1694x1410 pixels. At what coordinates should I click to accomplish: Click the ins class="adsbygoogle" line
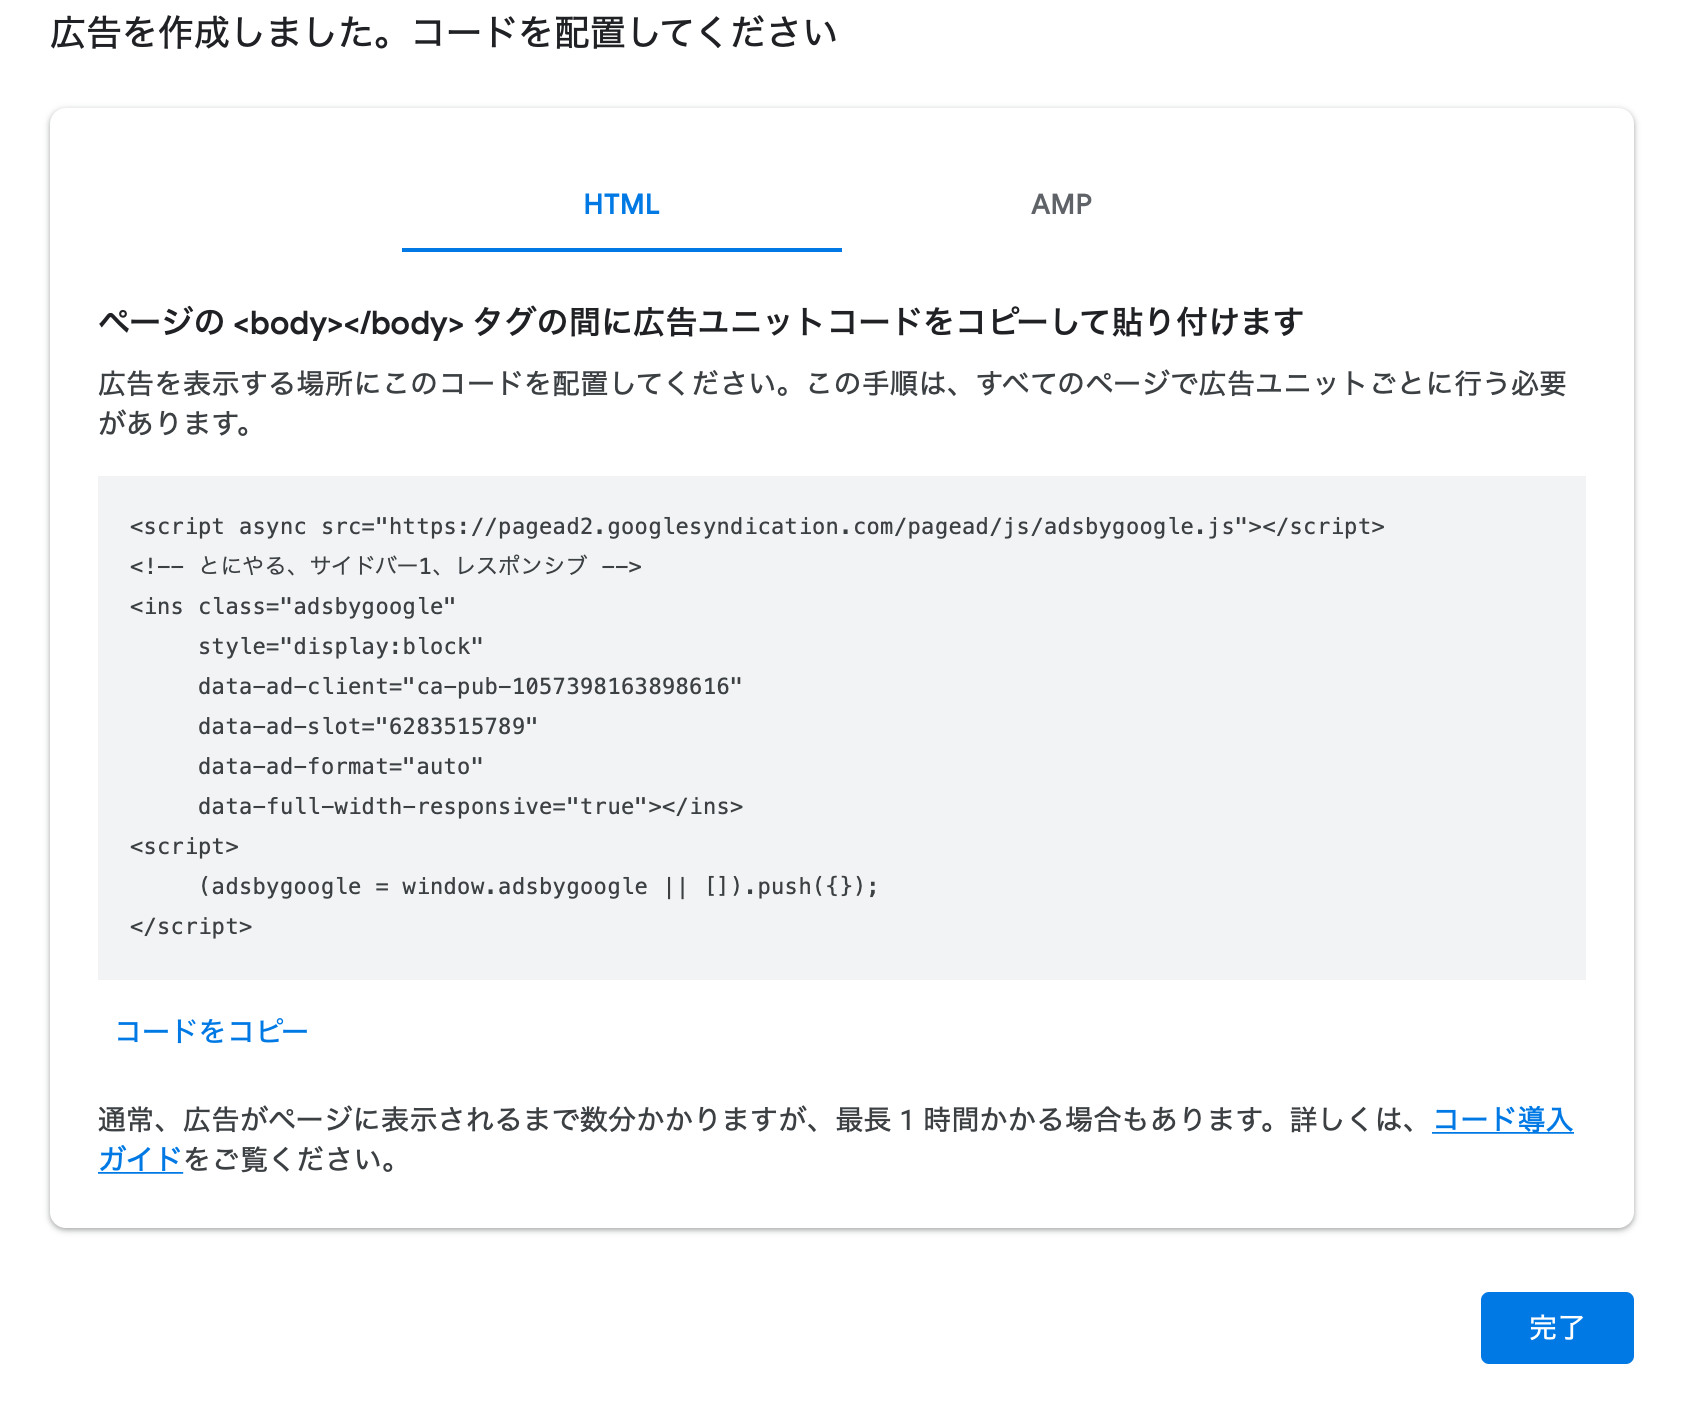click(293, 607)
